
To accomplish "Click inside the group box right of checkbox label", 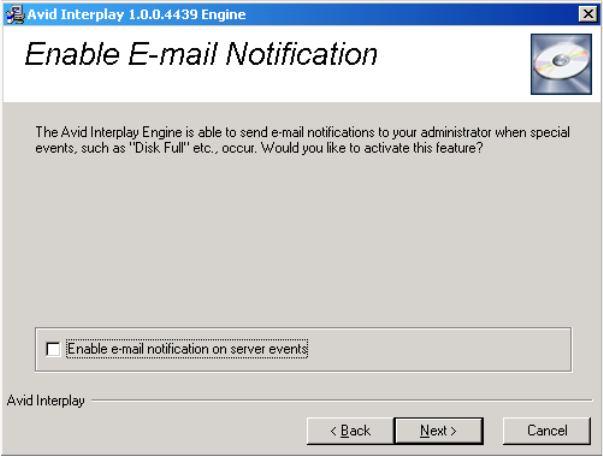I will pyautogui.click(x=440, y=349).
